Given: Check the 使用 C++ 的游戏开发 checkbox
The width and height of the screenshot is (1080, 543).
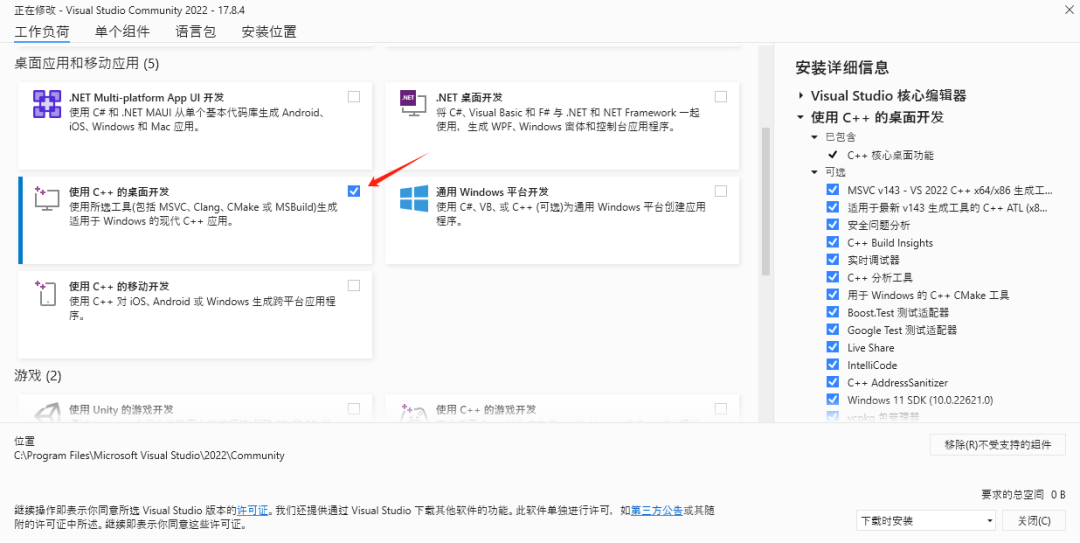Looking at the screenshot, I should pyautogui.click(x=720, y=409).
